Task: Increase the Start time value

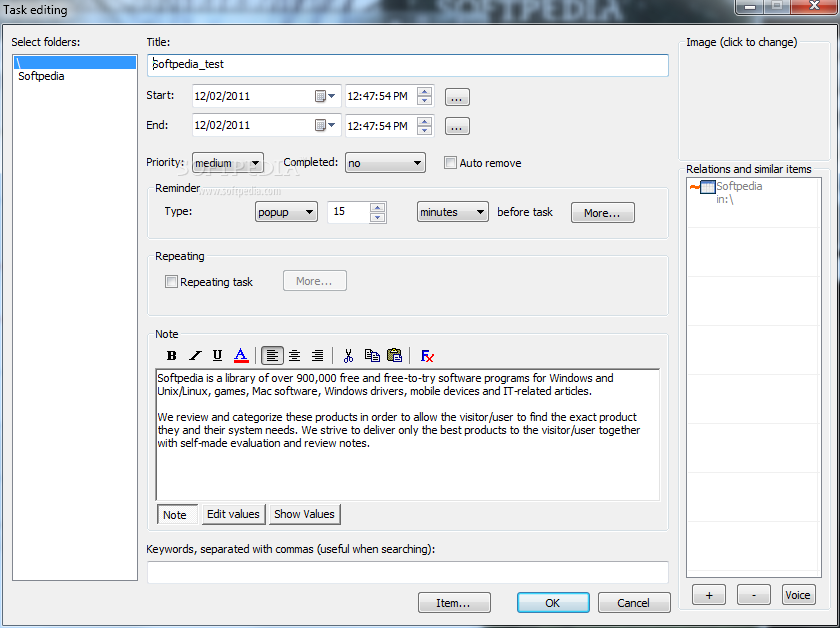Action: coord(425,92)
